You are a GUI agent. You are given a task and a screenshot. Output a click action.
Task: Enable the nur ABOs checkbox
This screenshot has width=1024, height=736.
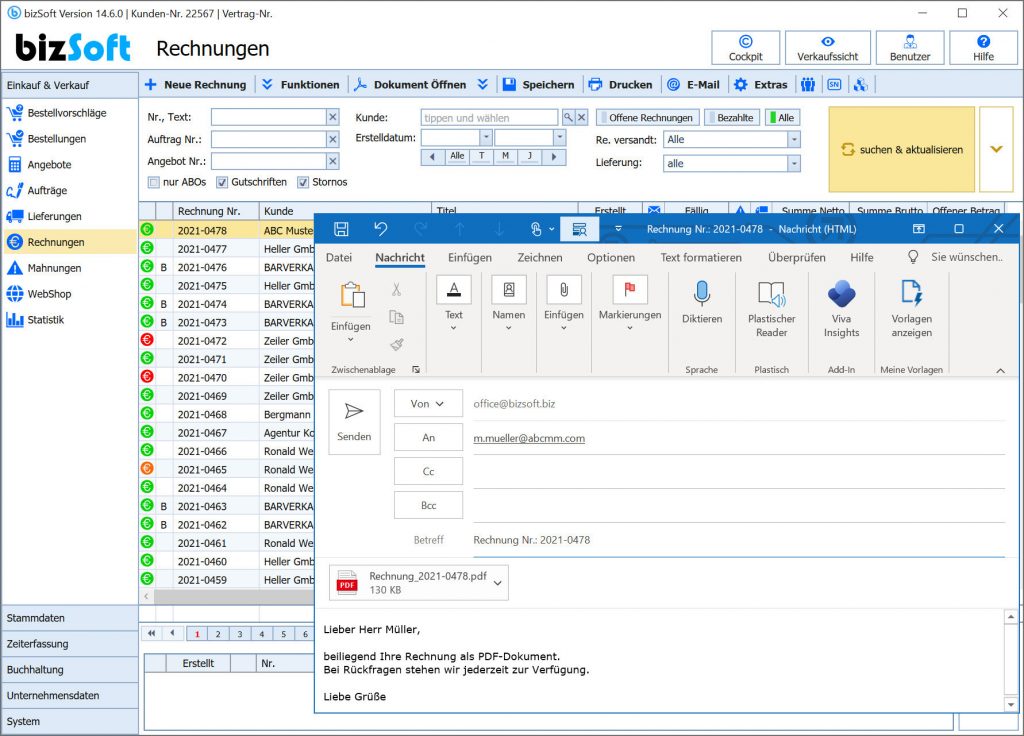[x=154, y=182]
